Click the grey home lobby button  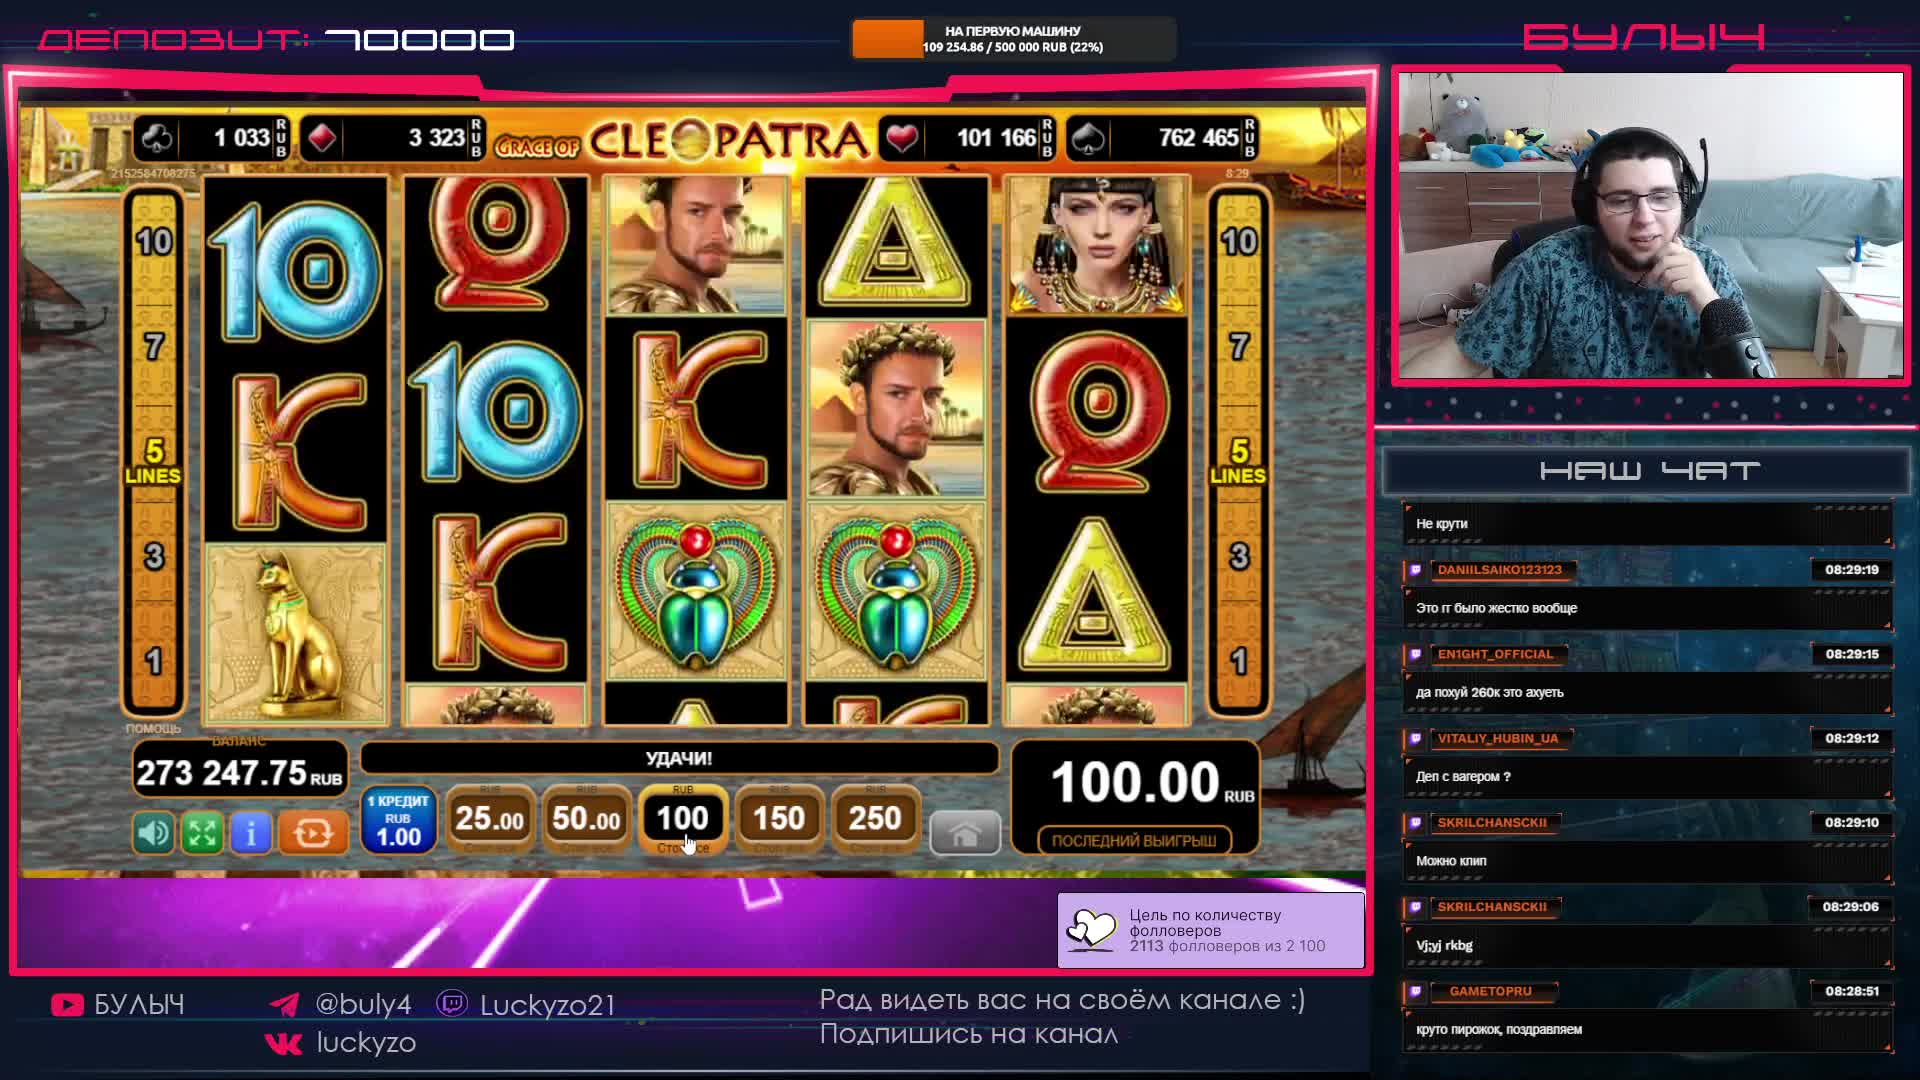click(965, 834)
